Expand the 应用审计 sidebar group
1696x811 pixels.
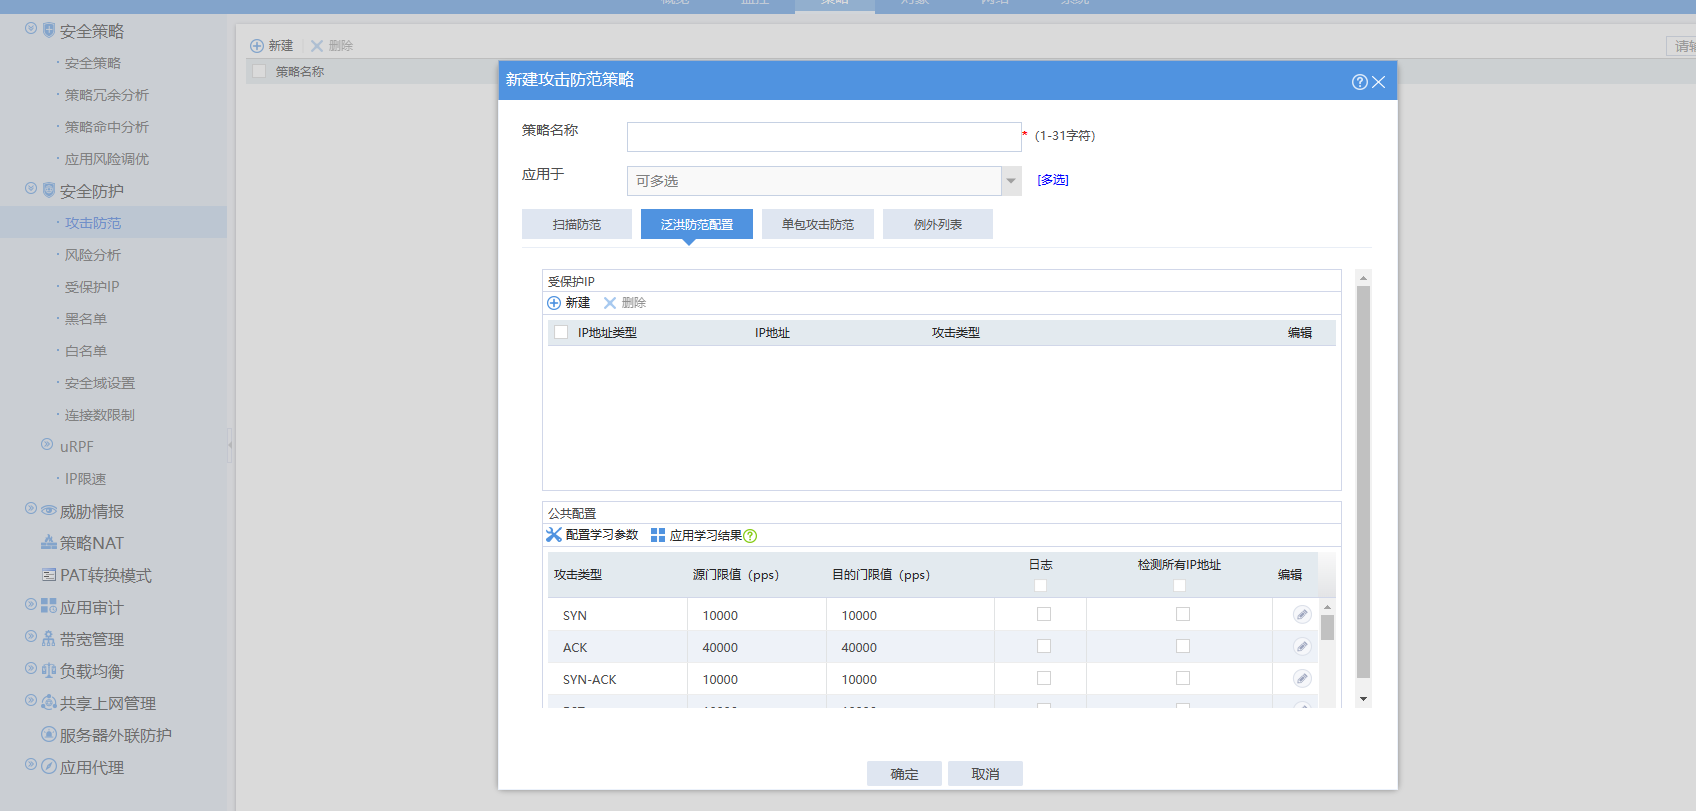click(31, 604)
